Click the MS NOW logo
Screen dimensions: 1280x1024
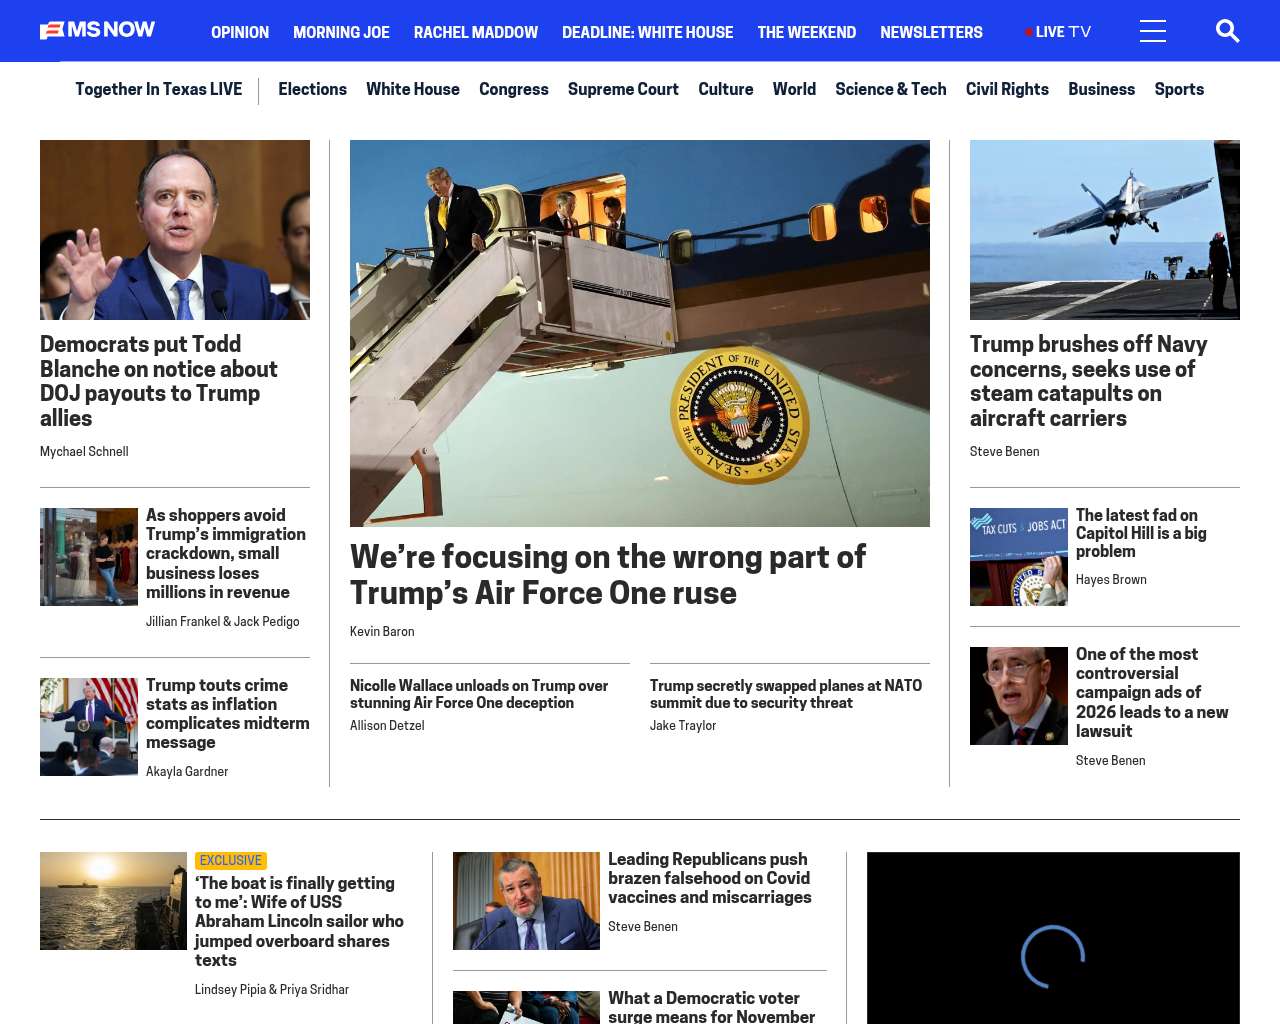pyautogui.click(x=98, y=31)
